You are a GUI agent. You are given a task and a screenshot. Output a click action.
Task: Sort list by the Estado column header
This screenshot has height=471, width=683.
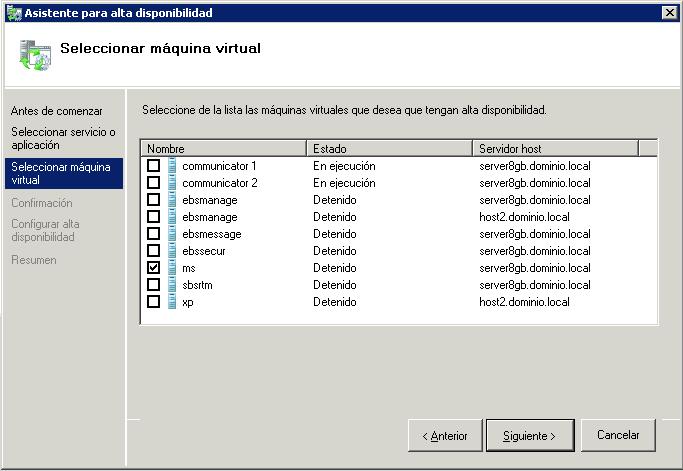coord(390,149)
